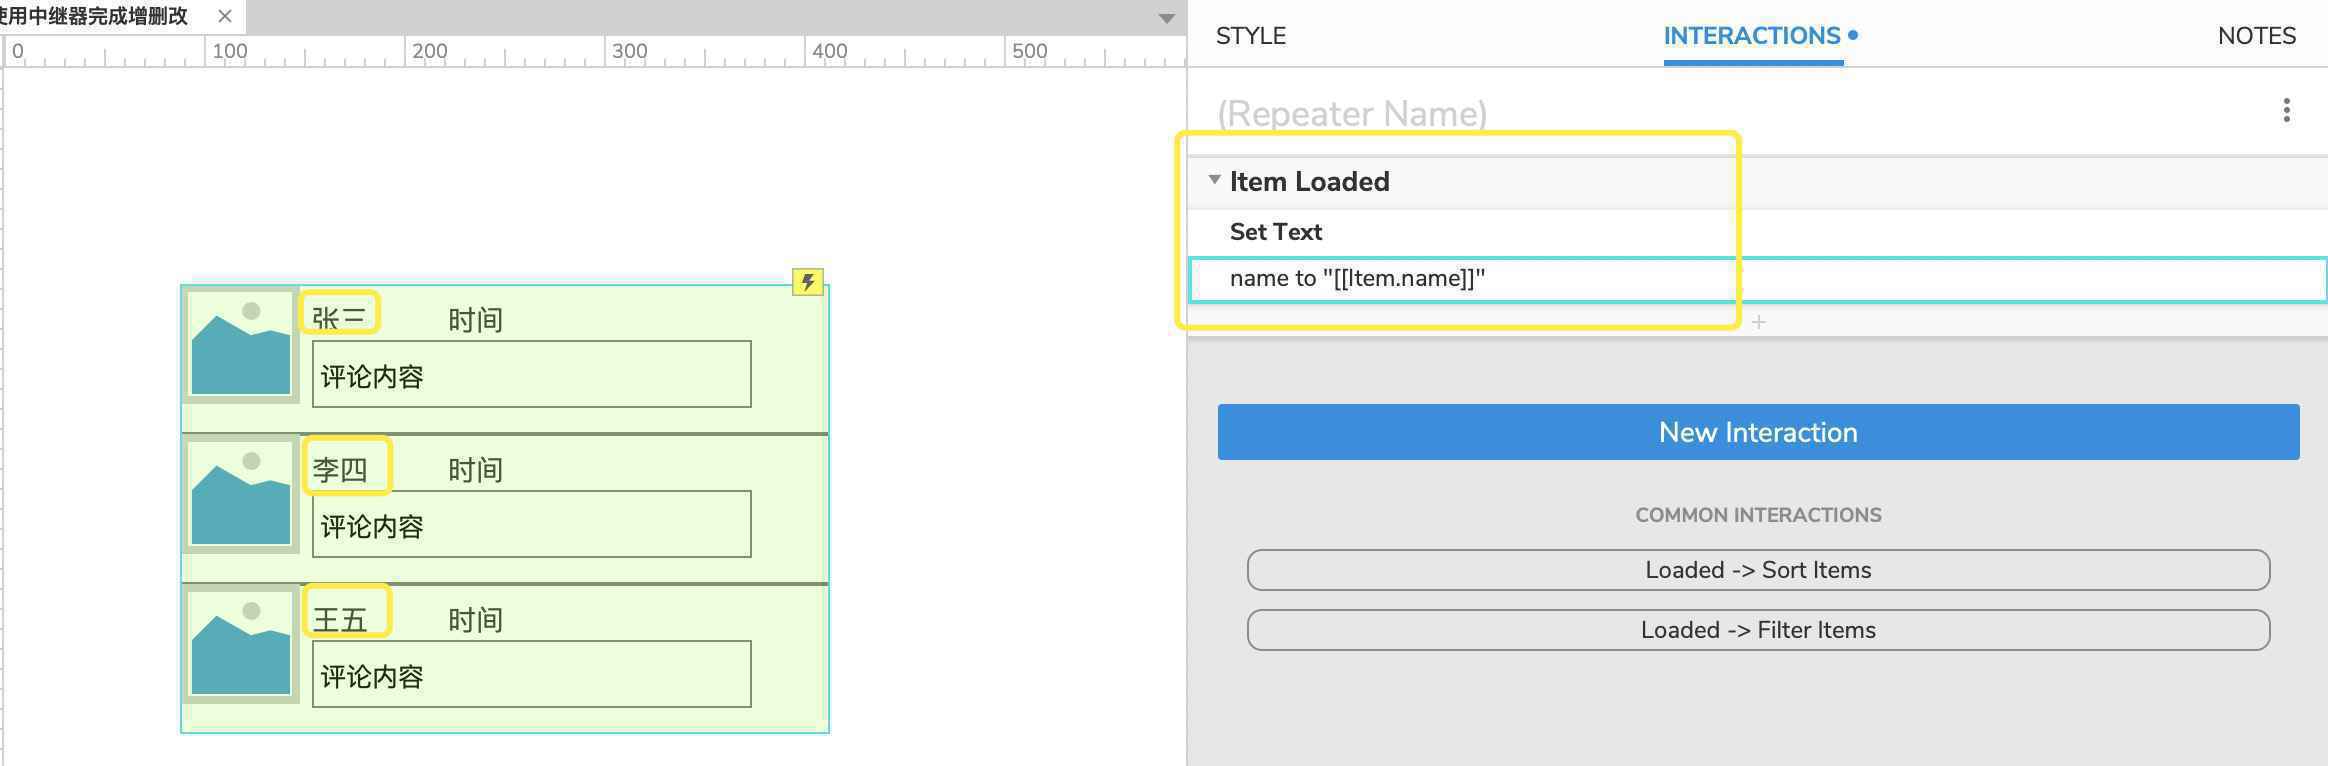Click the New Interaction button

(1758, 432)
